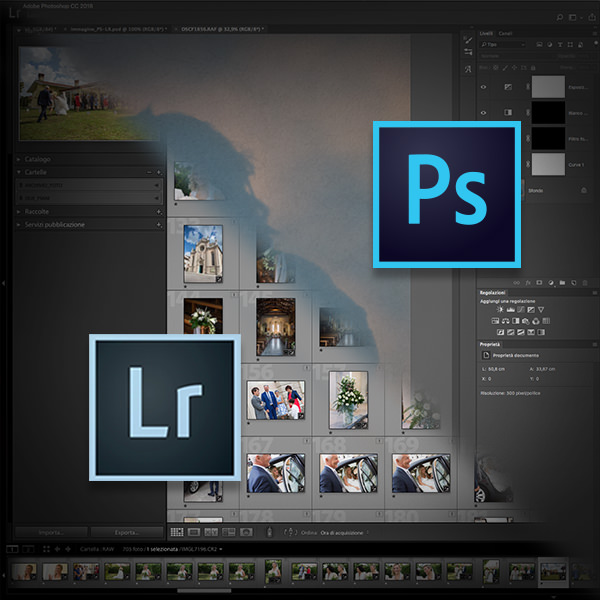Create new adjustment layer from Layers footer
Viewport: 600px width, 600px height.
tap(551, 283)
